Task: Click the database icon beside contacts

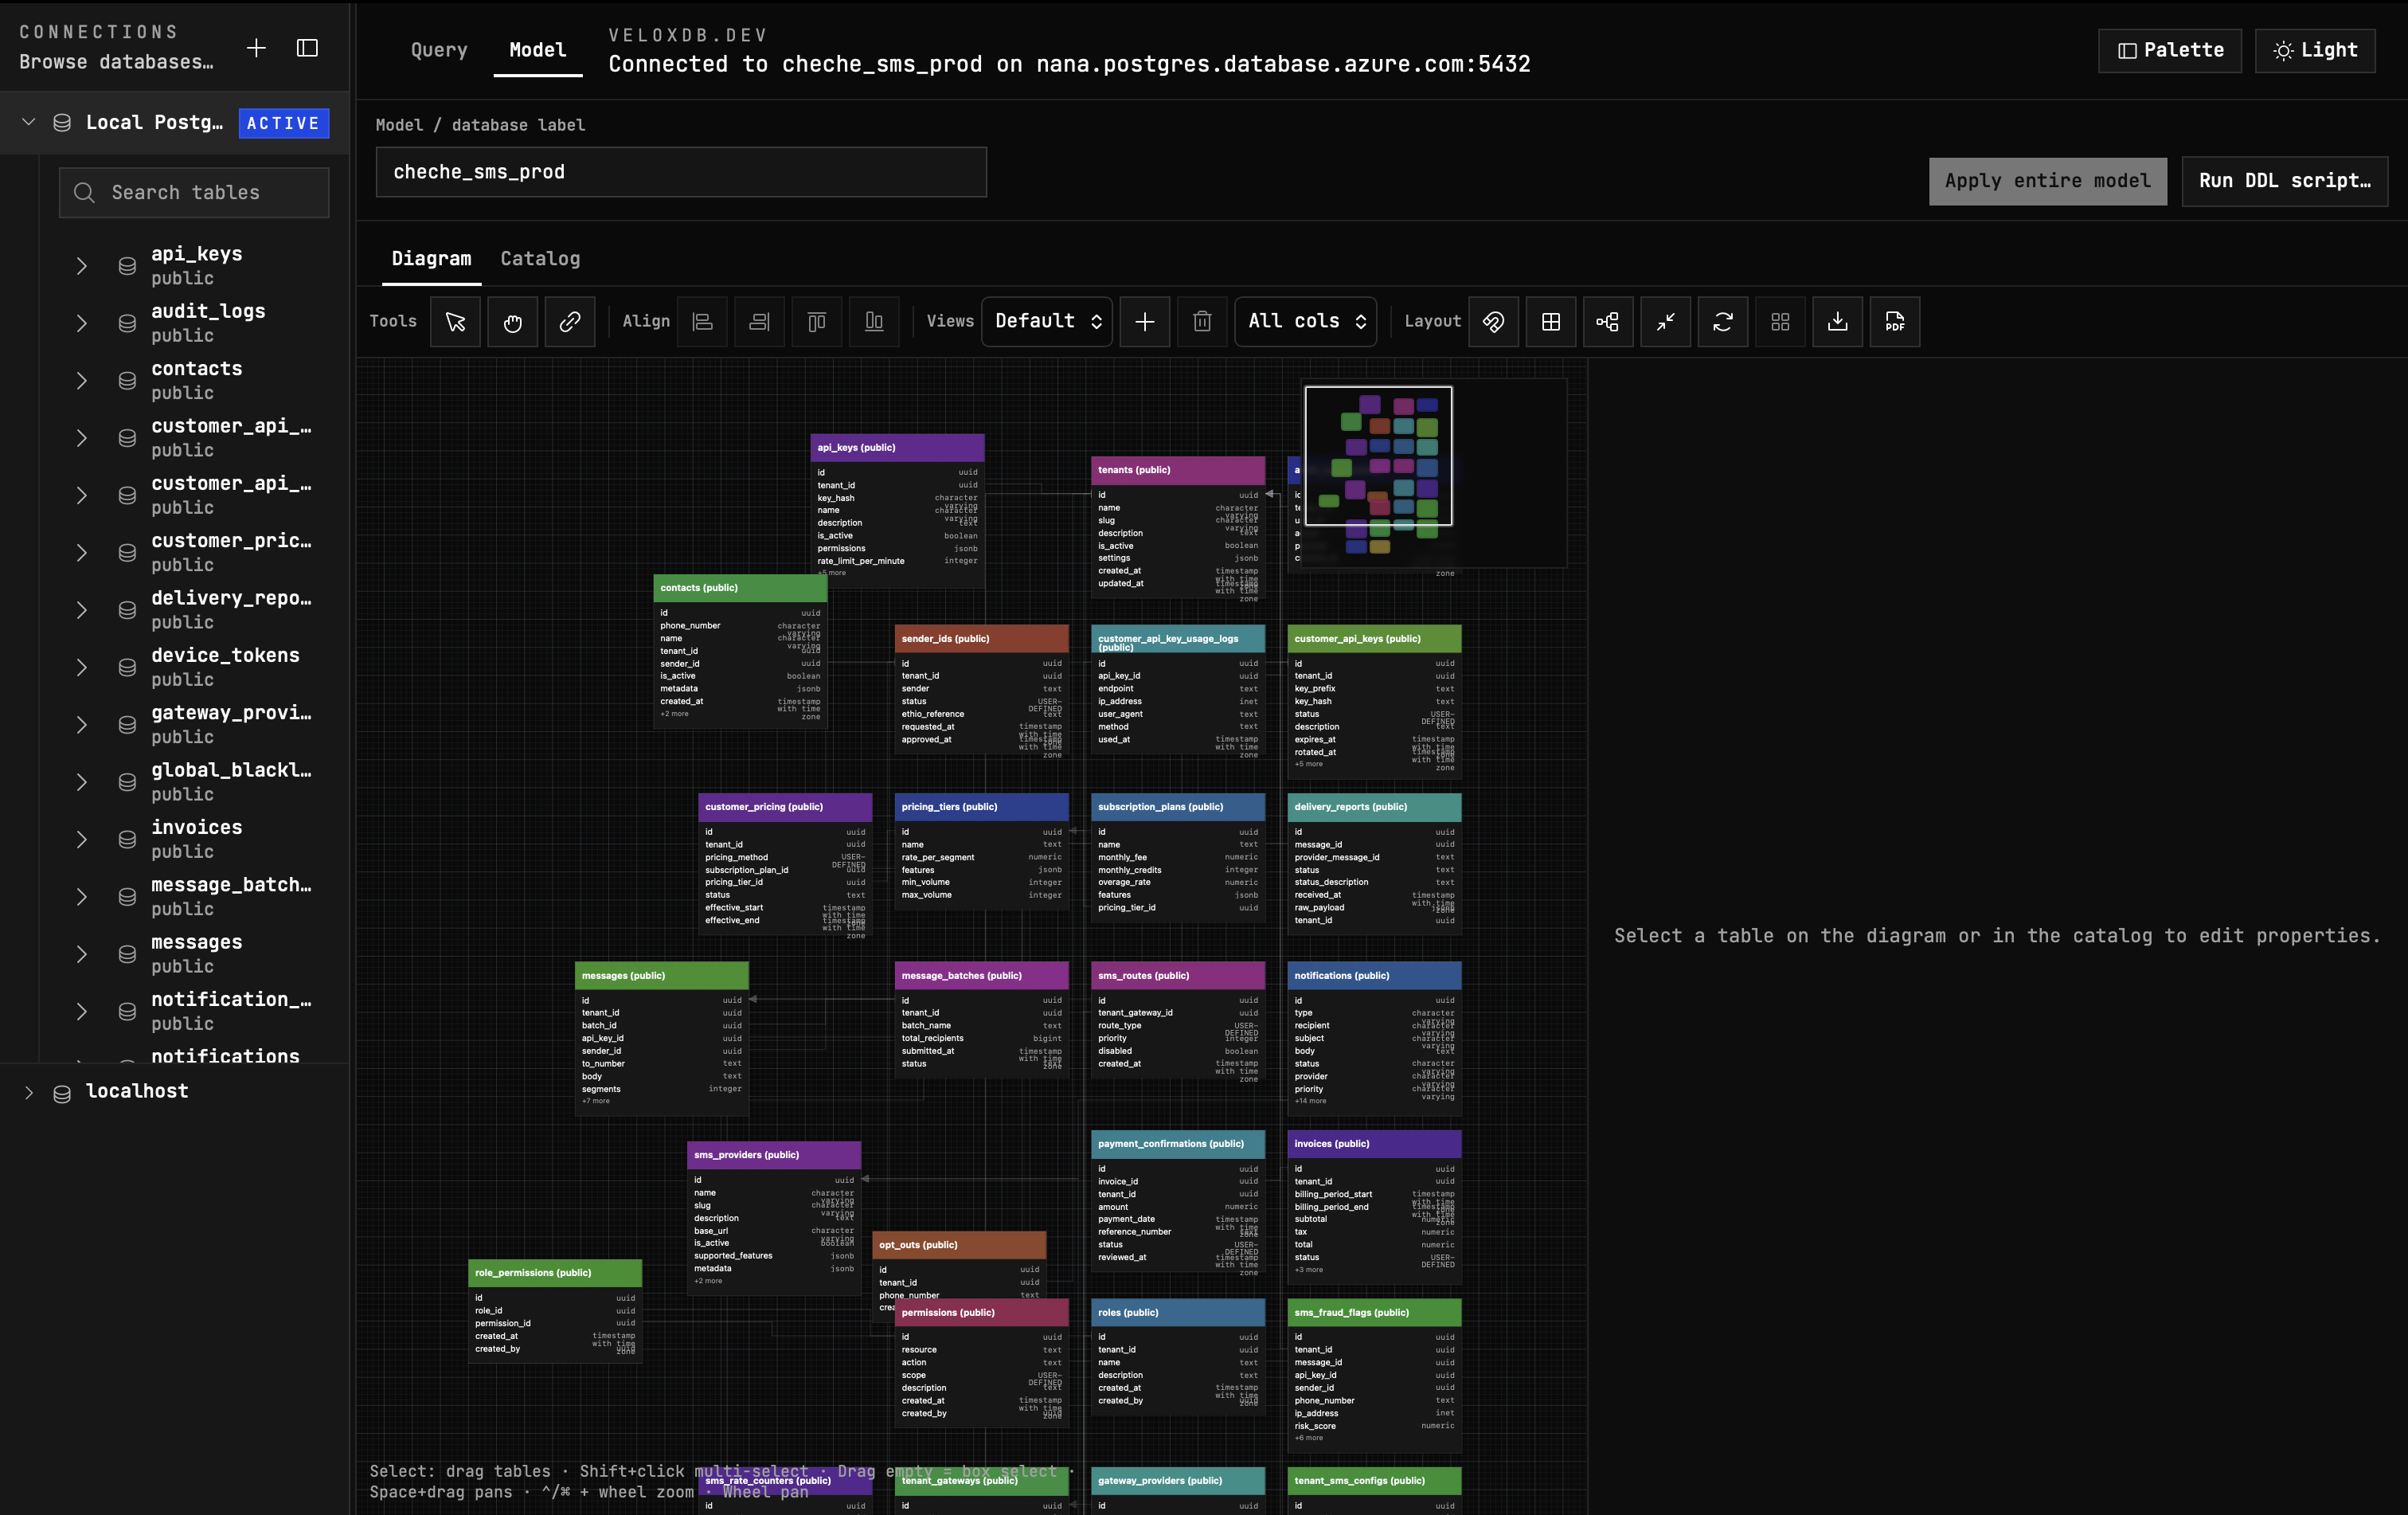Action: [127, 381]
